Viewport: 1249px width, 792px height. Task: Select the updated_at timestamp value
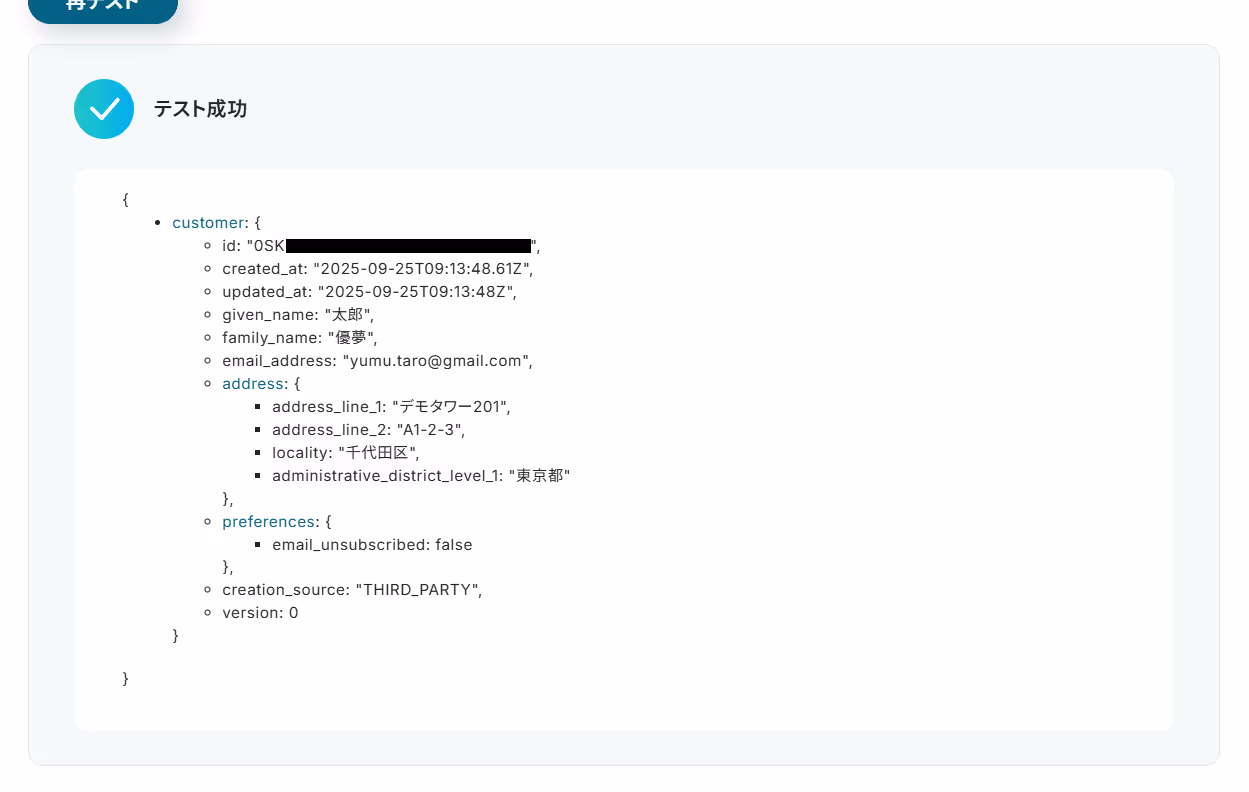[415, 292]
